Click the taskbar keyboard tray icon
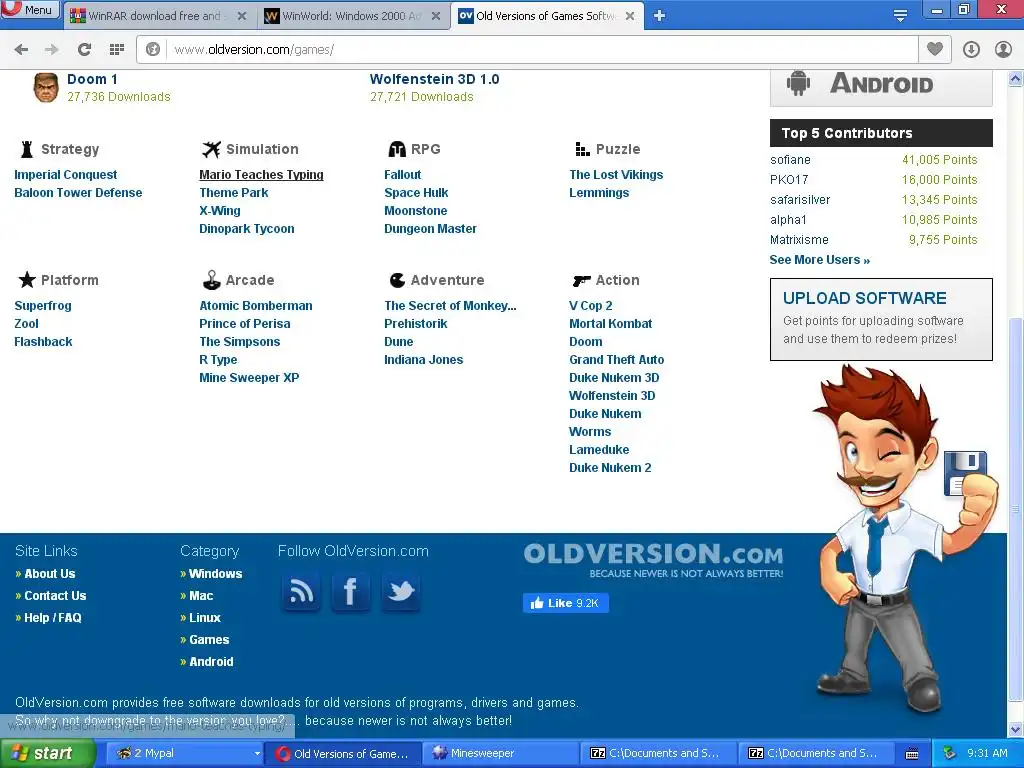Image resolution: width=1024 pixels, height=768 pixels. point(912,754)
